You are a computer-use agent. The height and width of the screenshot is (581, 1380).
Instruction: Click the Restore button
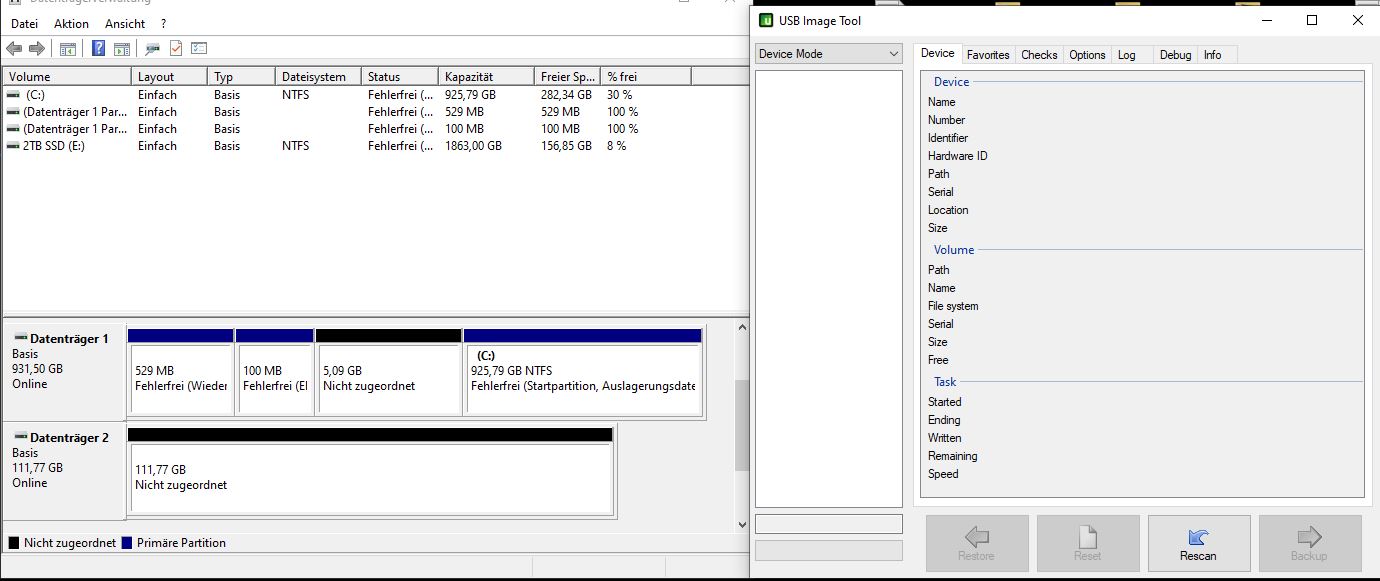[x=976, y=544]
